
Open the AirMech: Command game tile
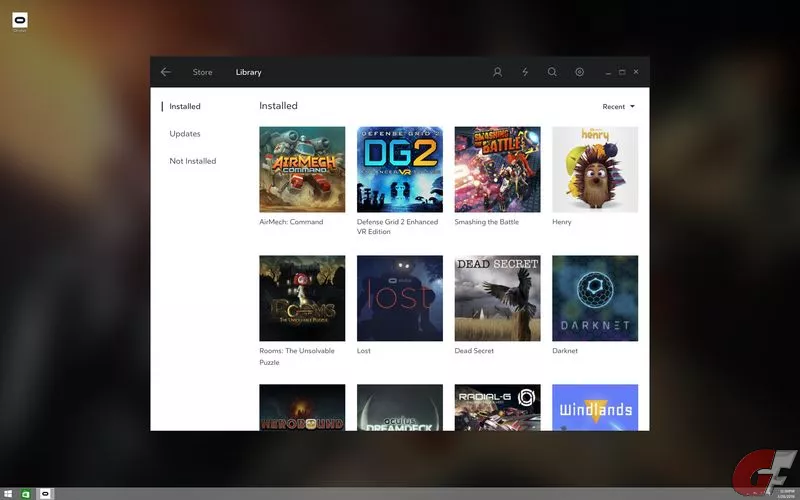click(x=302, y=169)
